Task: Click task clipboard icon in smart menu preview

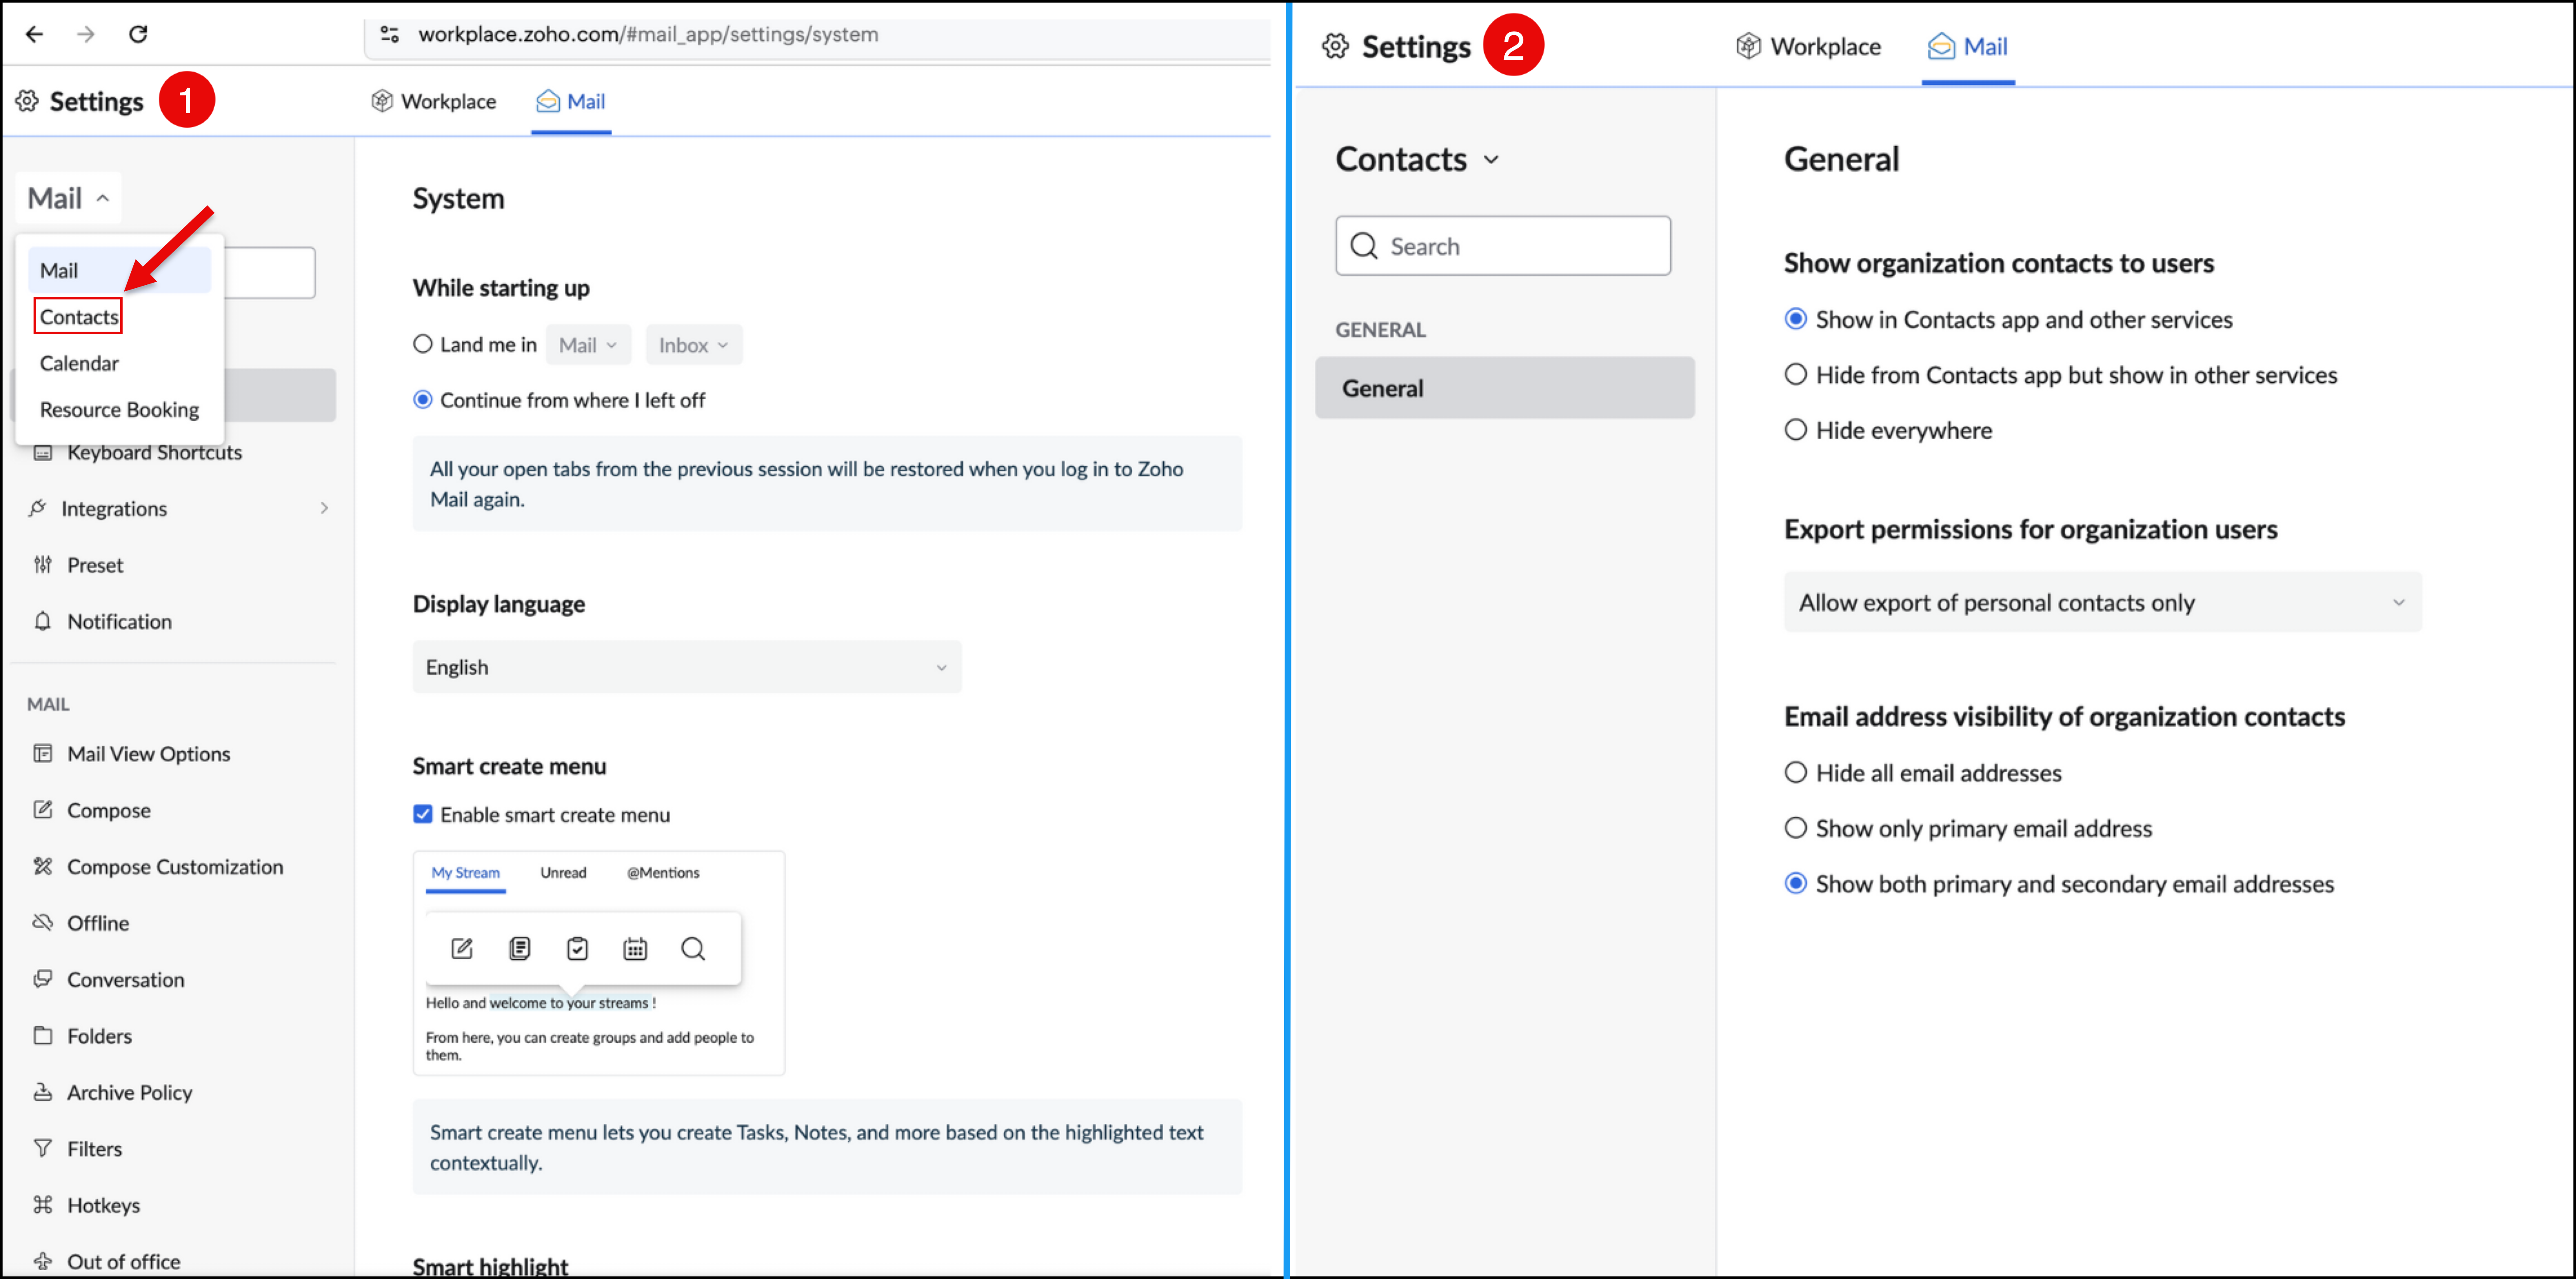Action: 577,948
